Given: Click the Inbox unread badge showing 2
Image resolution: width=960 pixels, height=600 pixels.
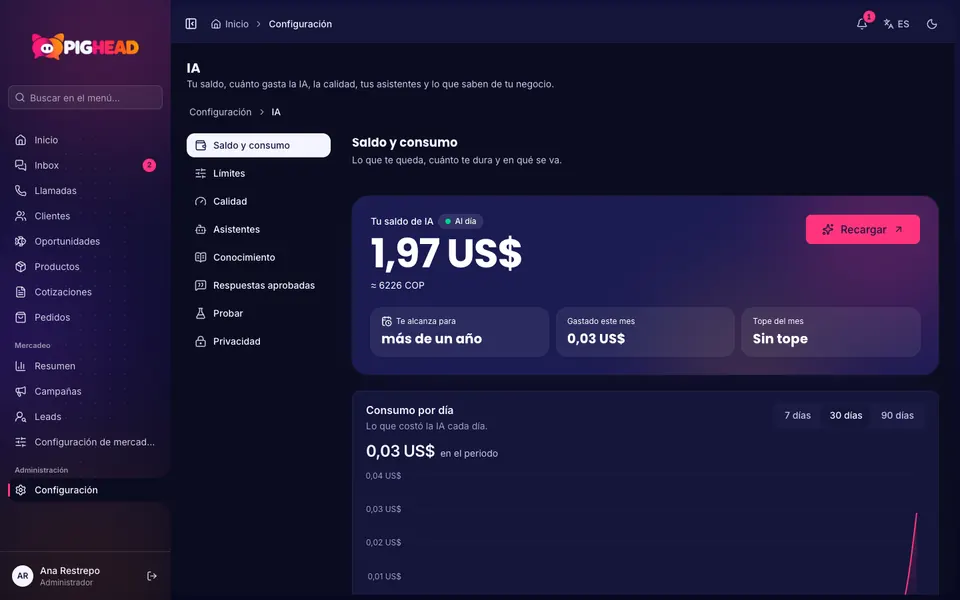Looking at the screenshot, I should click(149, 165).
